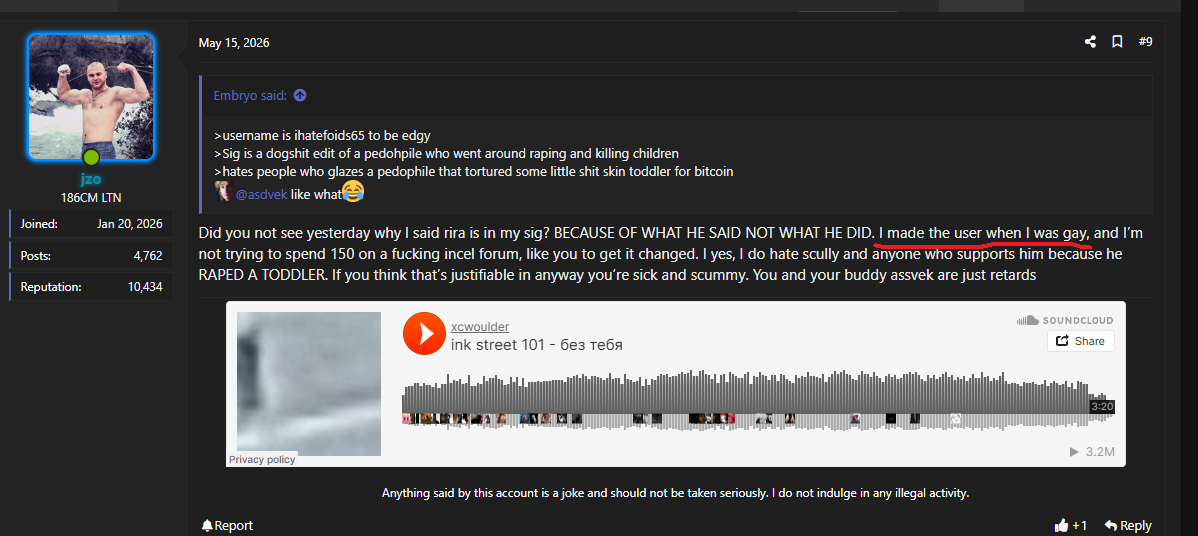Bookmark this post
The height and width of the screenshot is (536, 1198).
(x=1117, y=42)
